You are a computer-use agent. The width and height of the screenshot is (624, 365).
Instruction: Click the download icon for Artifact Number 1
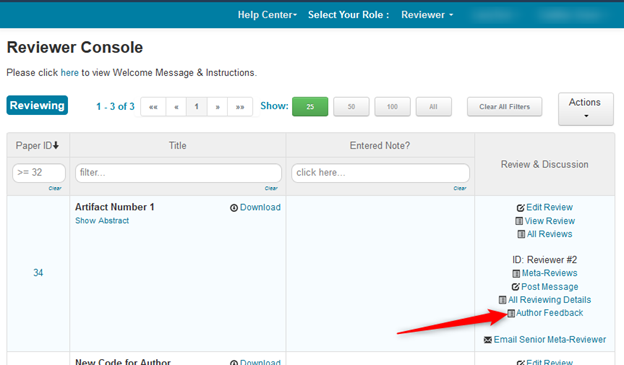pyautogui.click(x=234, y=208)
